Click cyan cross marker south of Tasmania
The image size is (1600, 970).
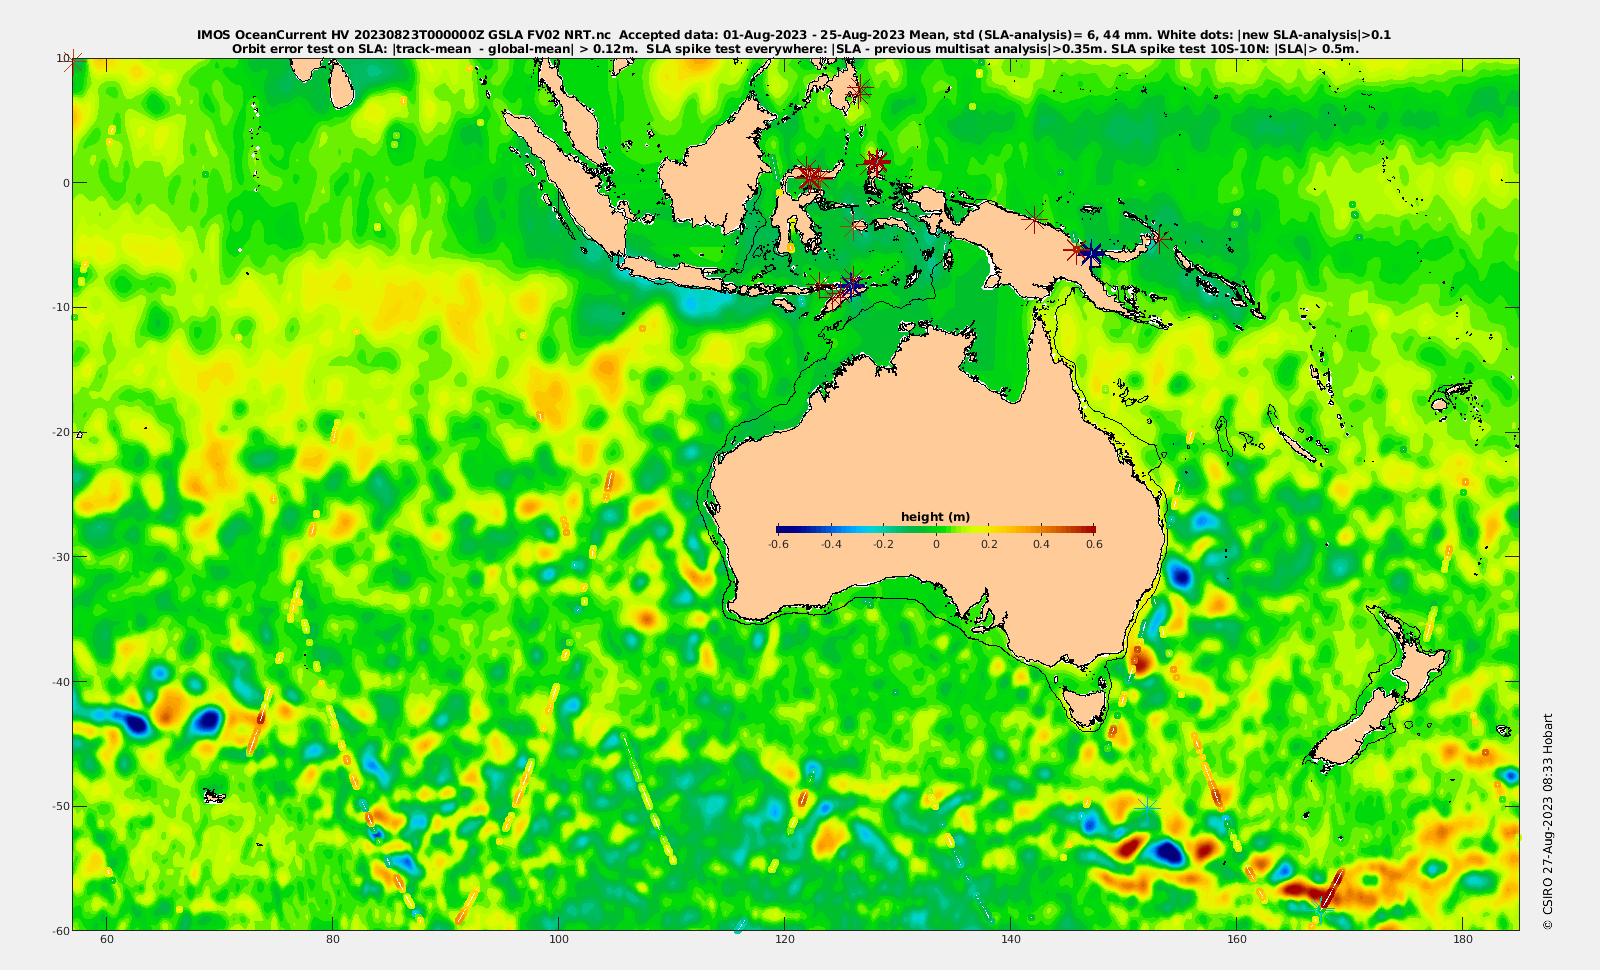(1147, 806)
